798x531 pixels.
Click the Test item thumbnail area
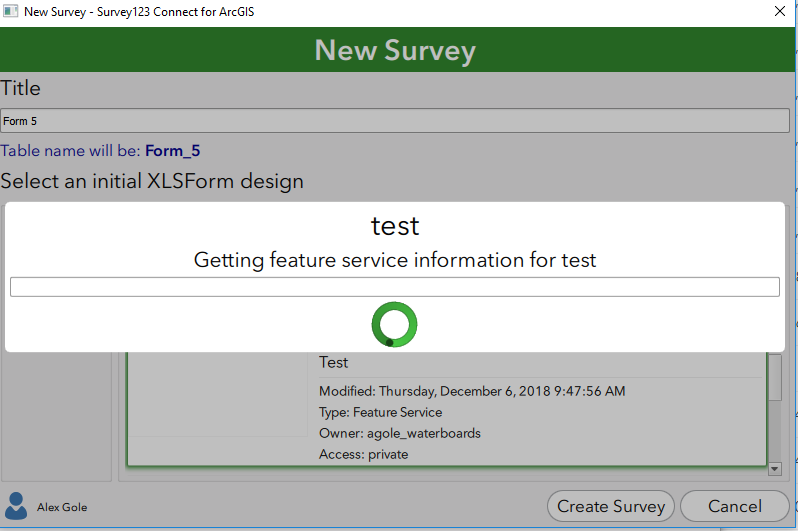(217, 395)
